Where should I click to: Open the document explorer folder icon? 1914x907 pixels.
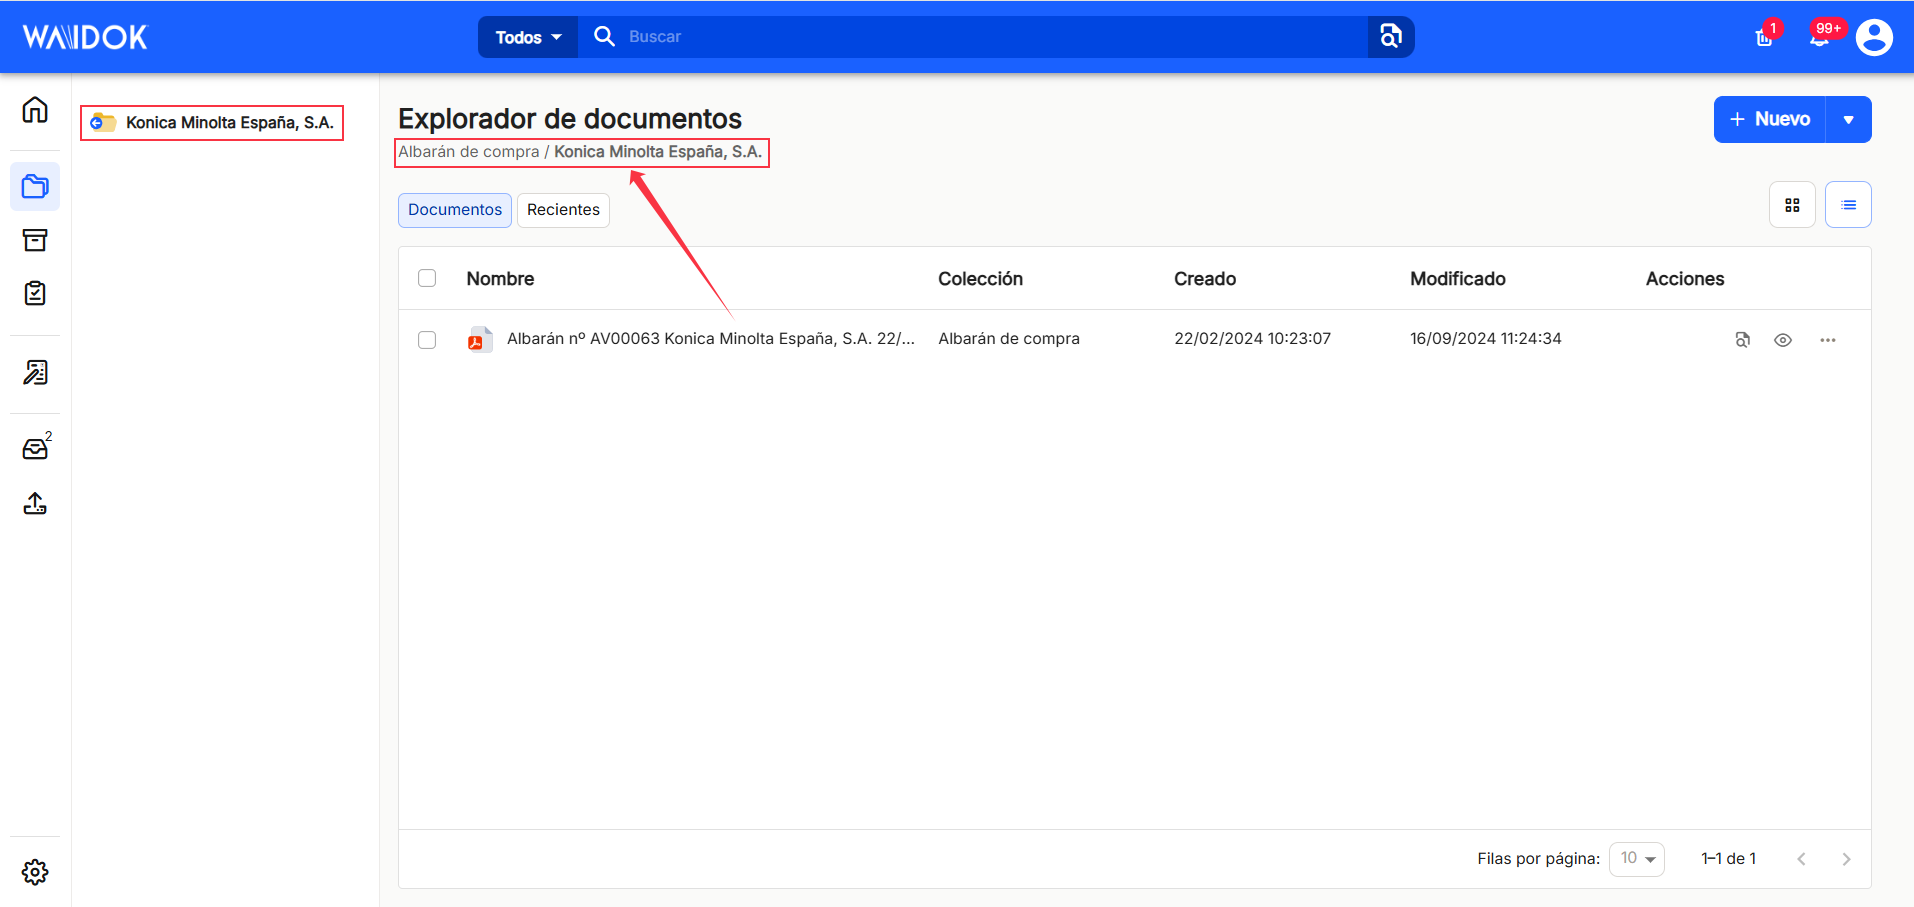point(35,186)
